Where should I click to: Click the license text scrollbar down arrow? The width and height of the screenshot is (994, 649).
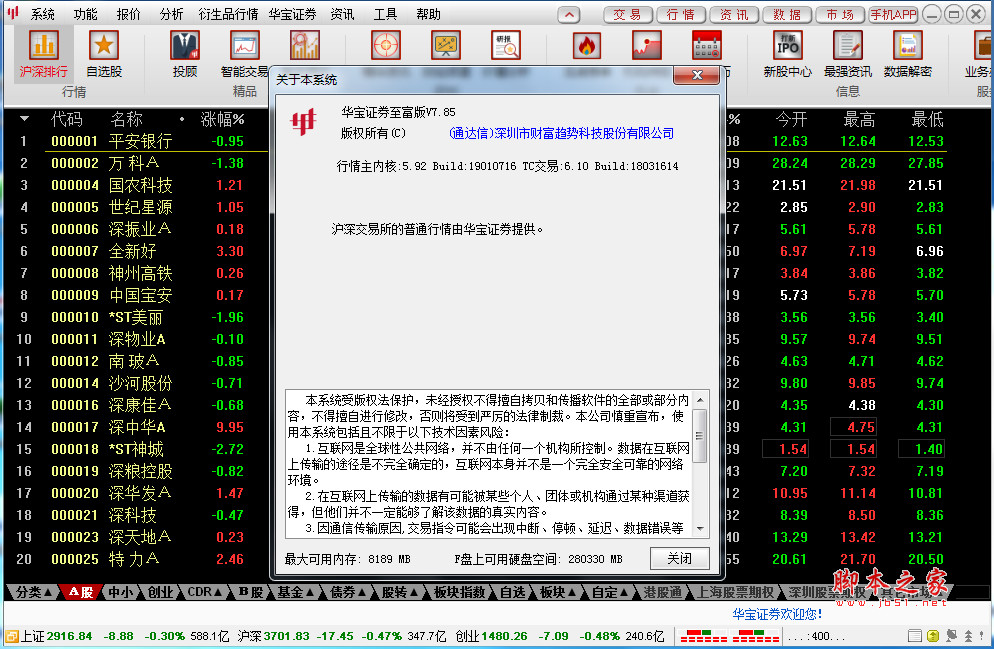[700, 529]
